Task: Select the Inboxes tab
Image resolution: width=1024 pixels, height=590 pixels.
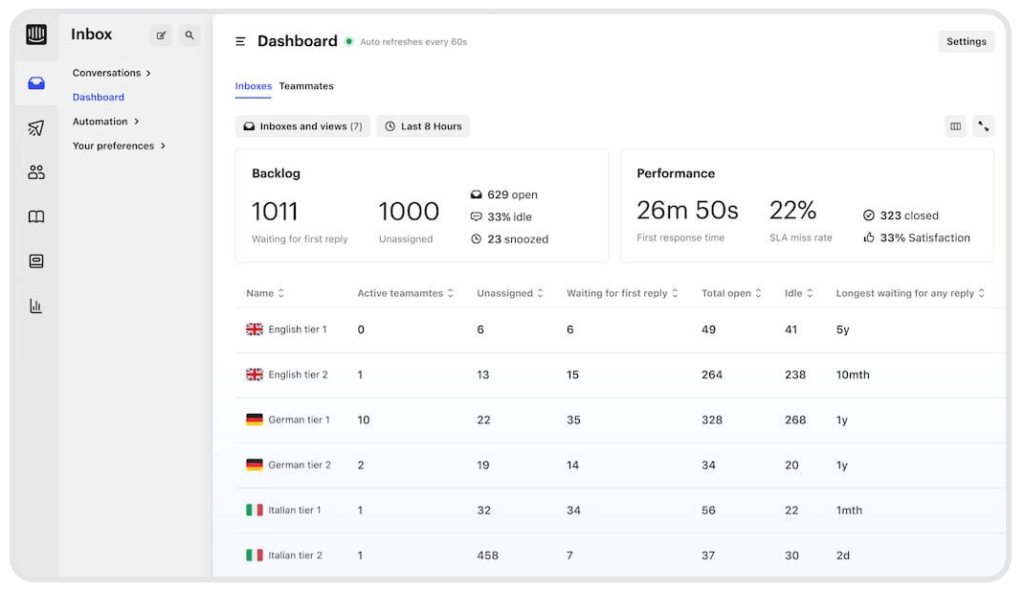Action: tap(253, 86)
